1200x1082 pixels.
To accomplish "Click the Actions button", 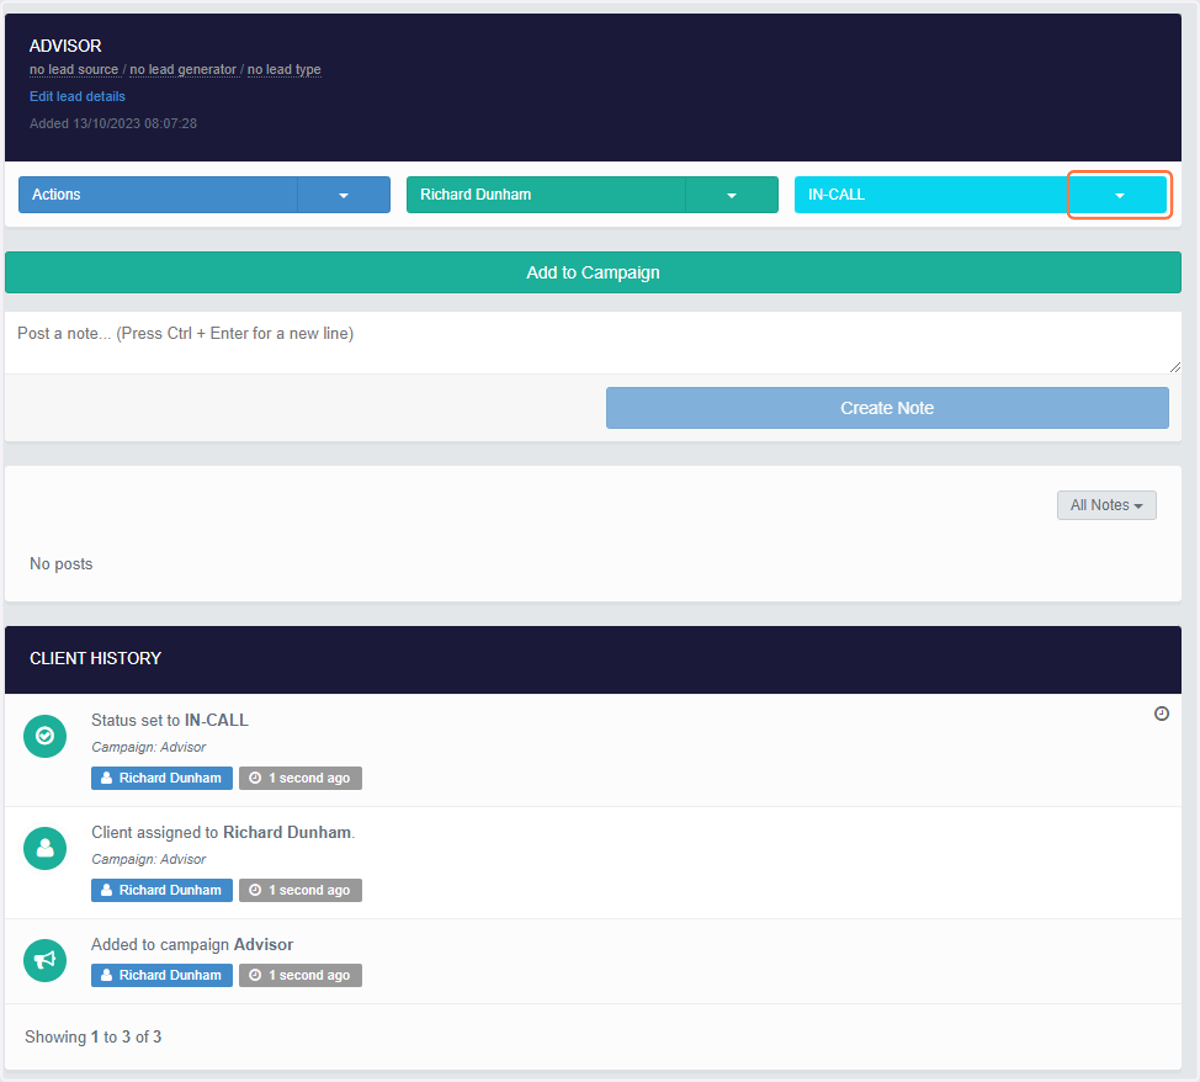I will (158, 195).
